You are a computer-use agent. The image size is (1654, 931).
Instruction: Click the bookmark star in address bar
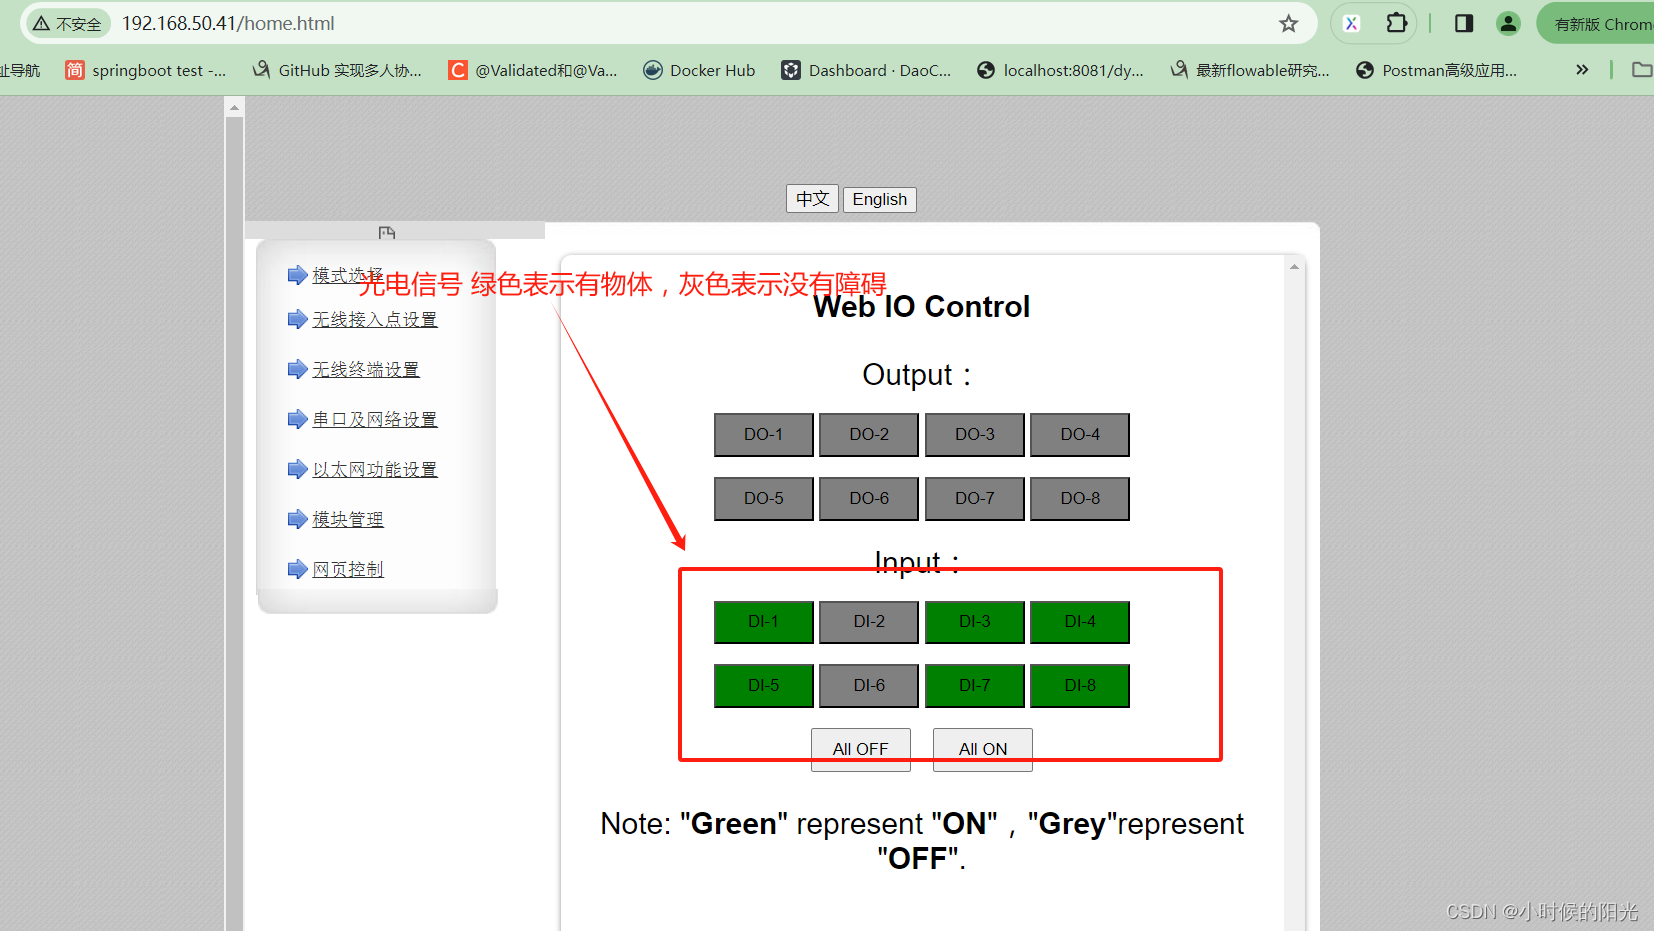click(x=1288, y=23)
